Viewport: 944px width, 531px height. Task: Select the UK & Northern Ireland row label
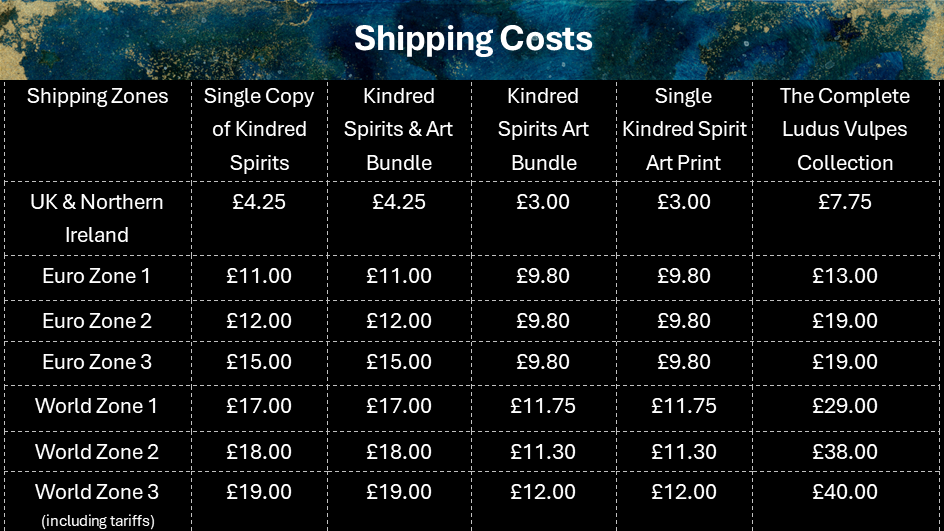97,218
